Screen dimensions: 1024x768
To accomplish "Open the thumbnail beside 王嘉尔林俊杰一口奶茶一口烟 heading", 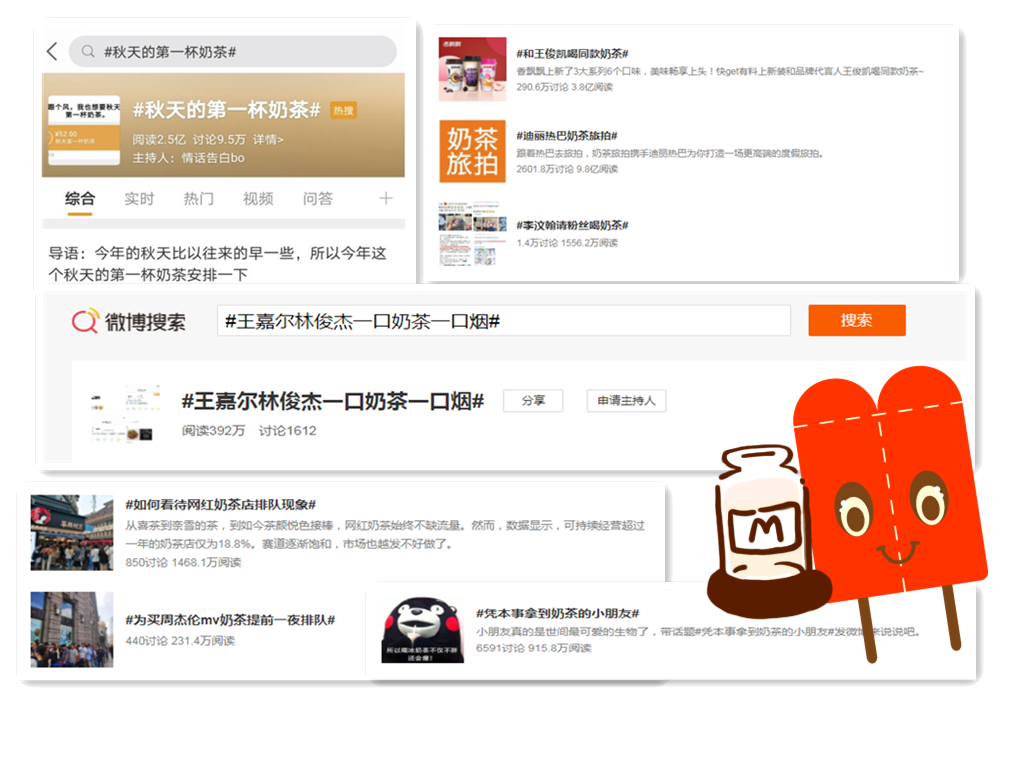I will (124, 413).
